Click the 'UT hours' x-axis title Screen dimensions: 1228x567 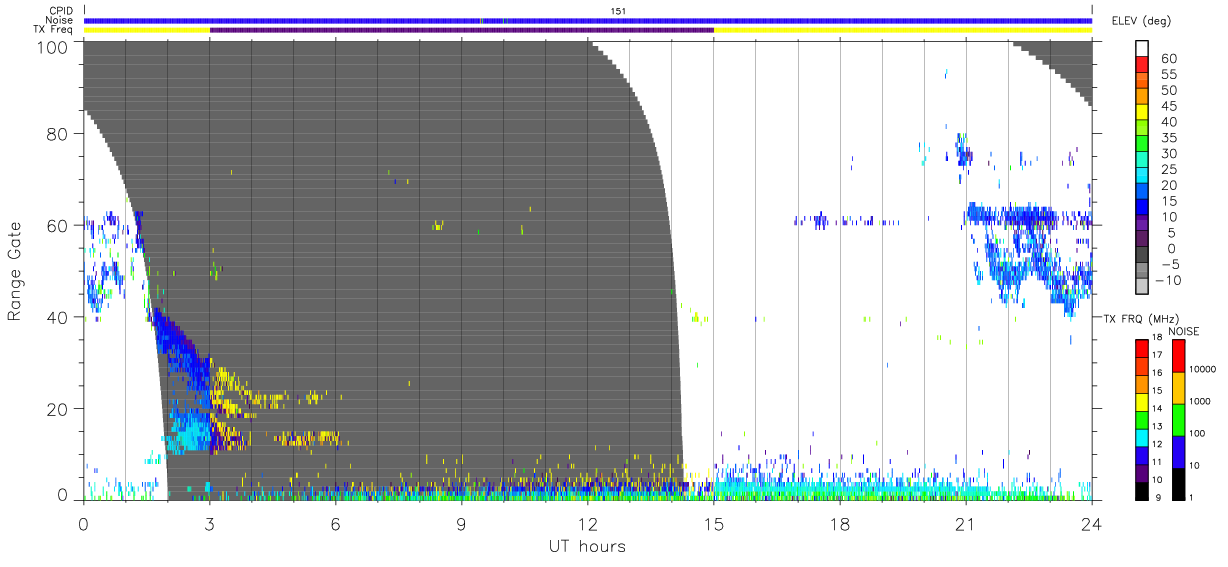587,546
